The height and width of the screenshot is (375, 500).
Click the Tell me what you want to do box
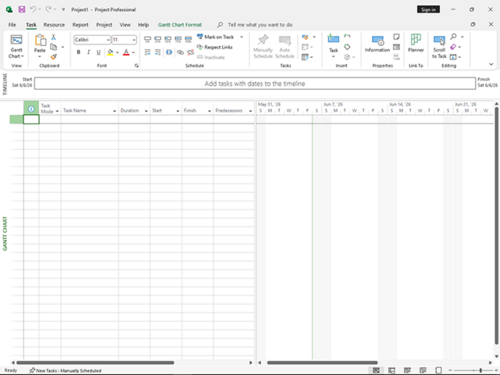pos(260,25)
